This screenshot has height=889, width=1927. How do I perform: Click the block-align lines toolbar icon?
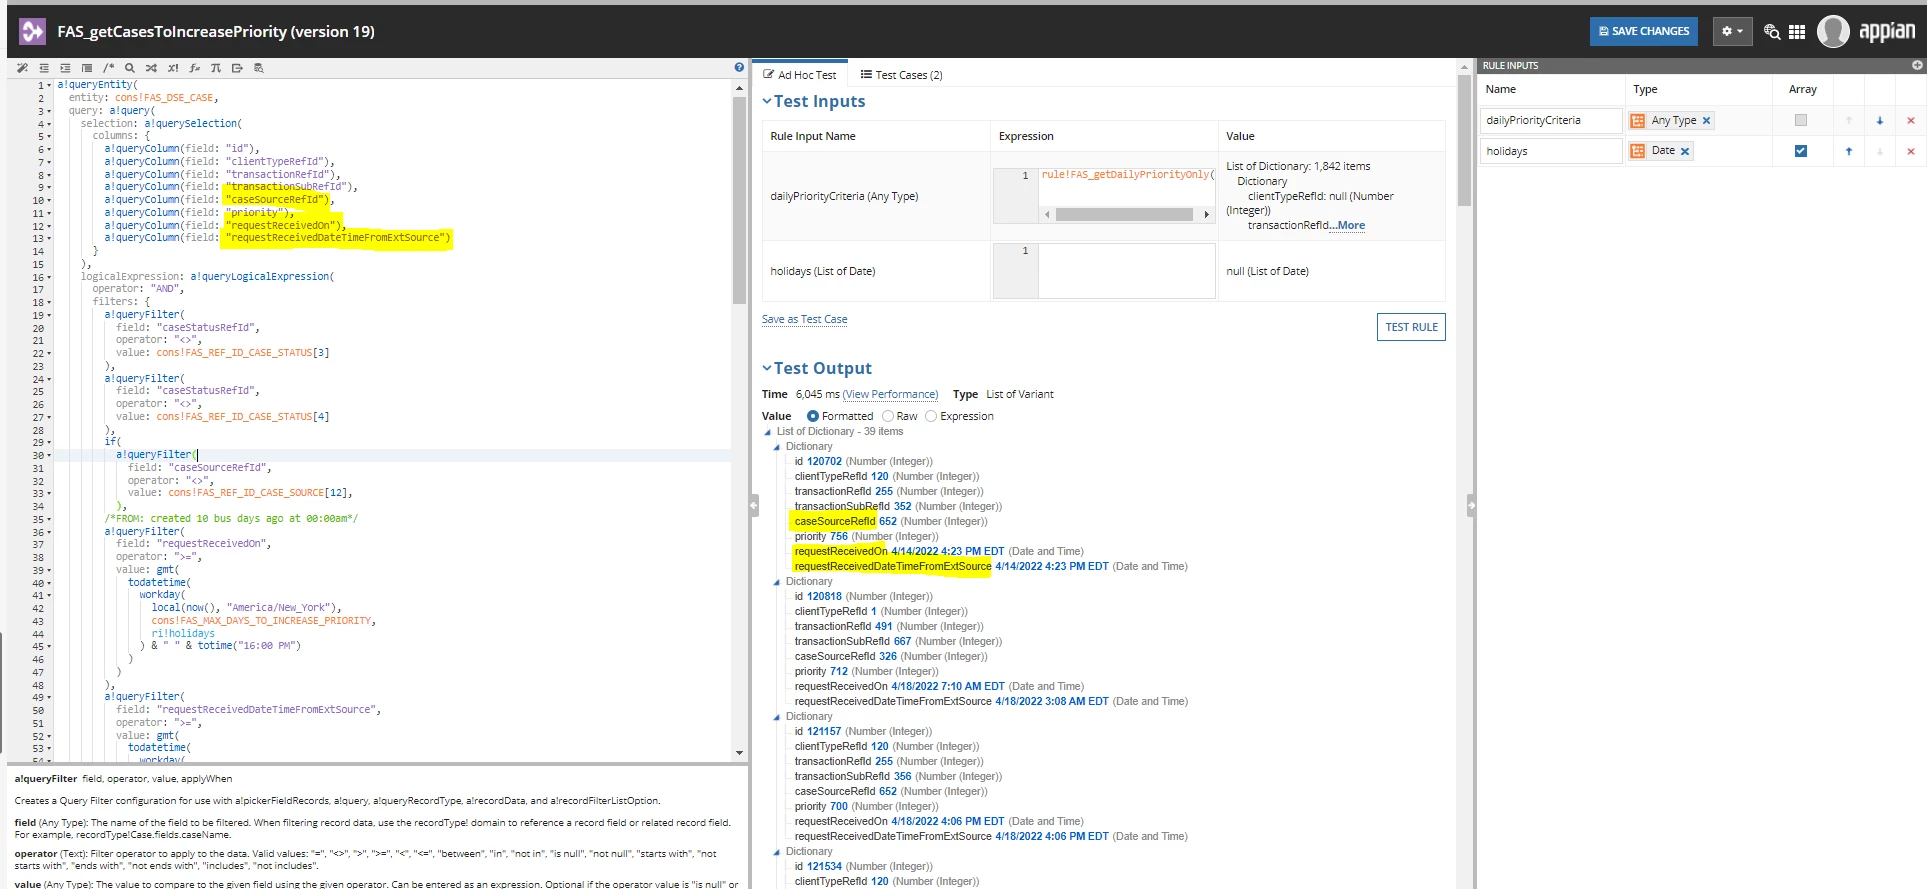87,68
